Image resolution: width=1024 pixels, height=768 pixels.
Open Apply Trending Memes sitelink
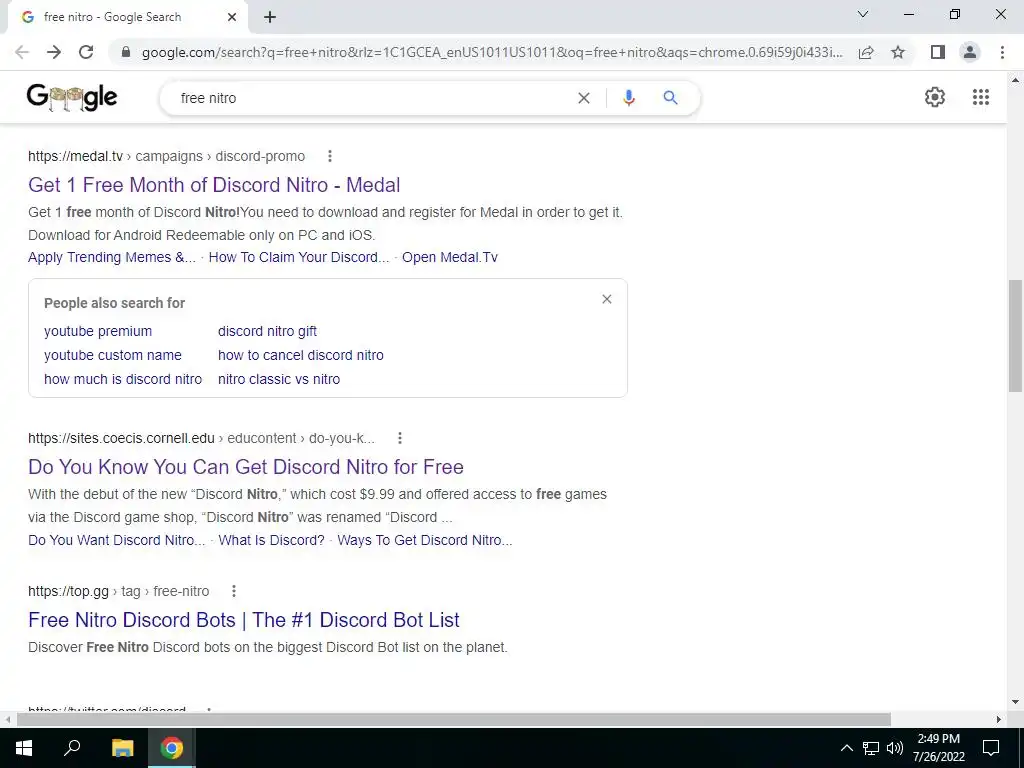point(112,257)
